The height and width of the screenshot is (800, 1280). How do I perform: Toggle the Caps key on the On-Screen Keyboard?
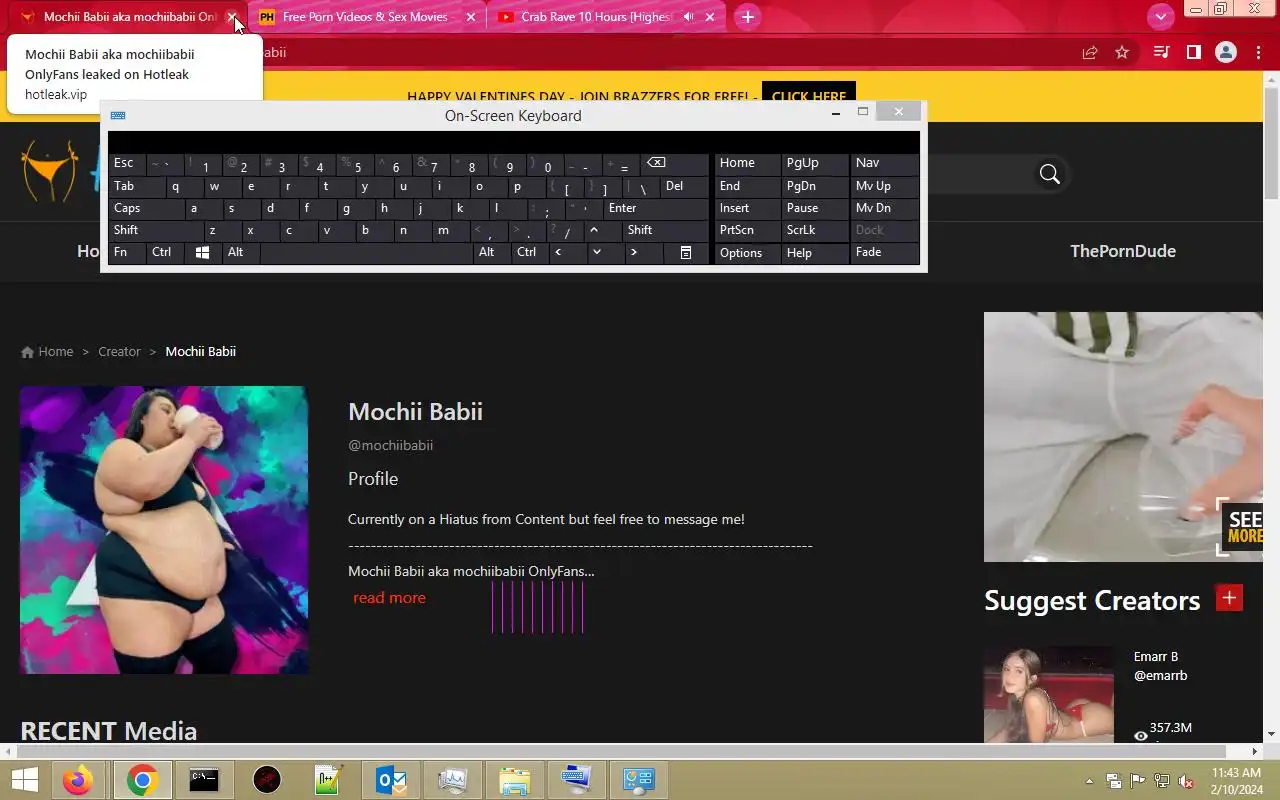click(x=146, y=208)
